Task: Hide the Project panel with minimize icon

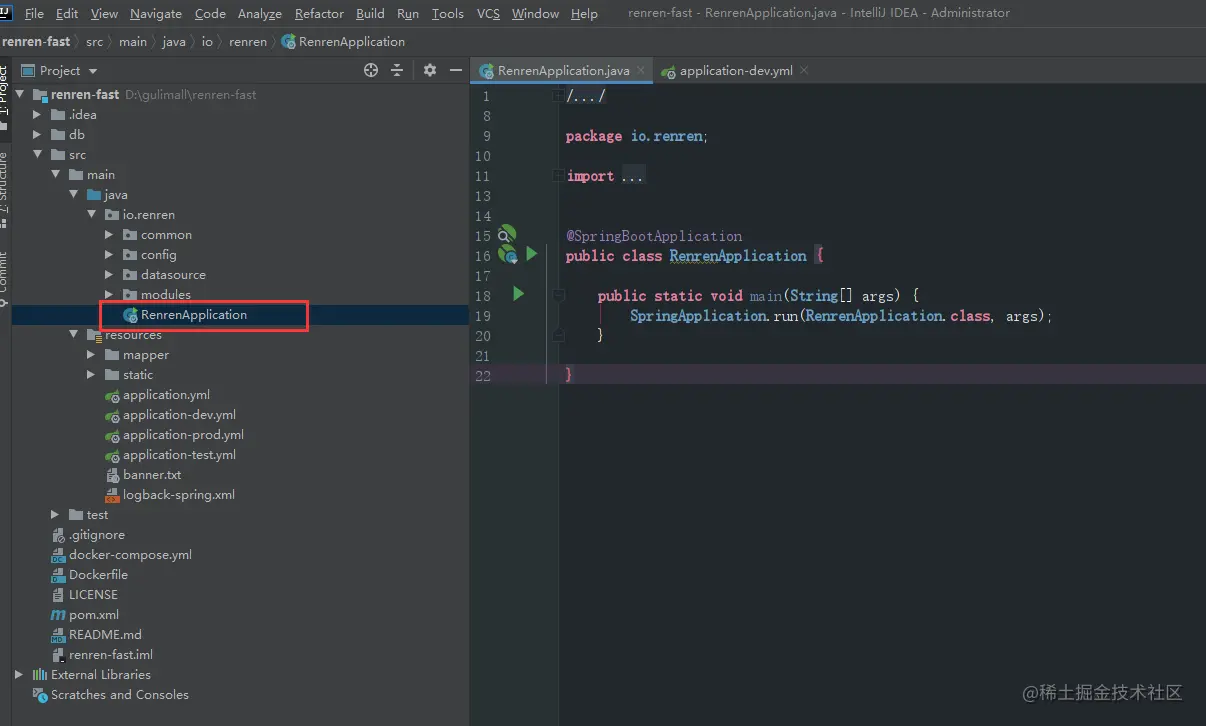Action: pos(456,70)
